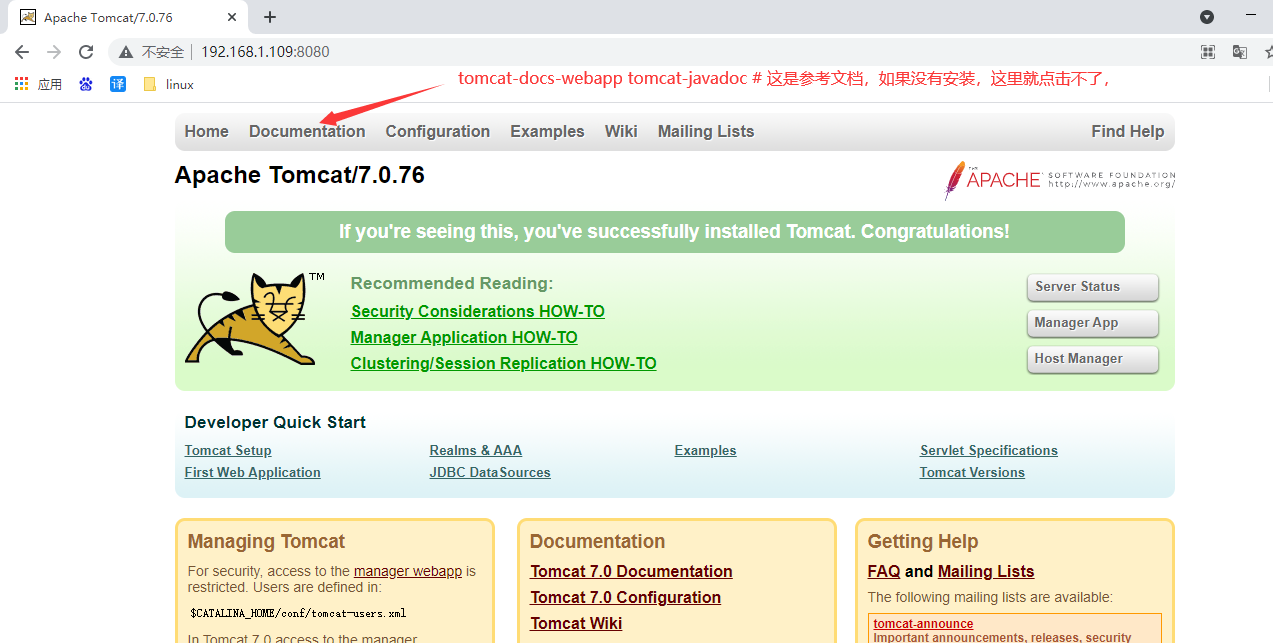1273x643 pixels.
Task: Open the Tomcat Wiki link
Action: [x=576, y=623]
